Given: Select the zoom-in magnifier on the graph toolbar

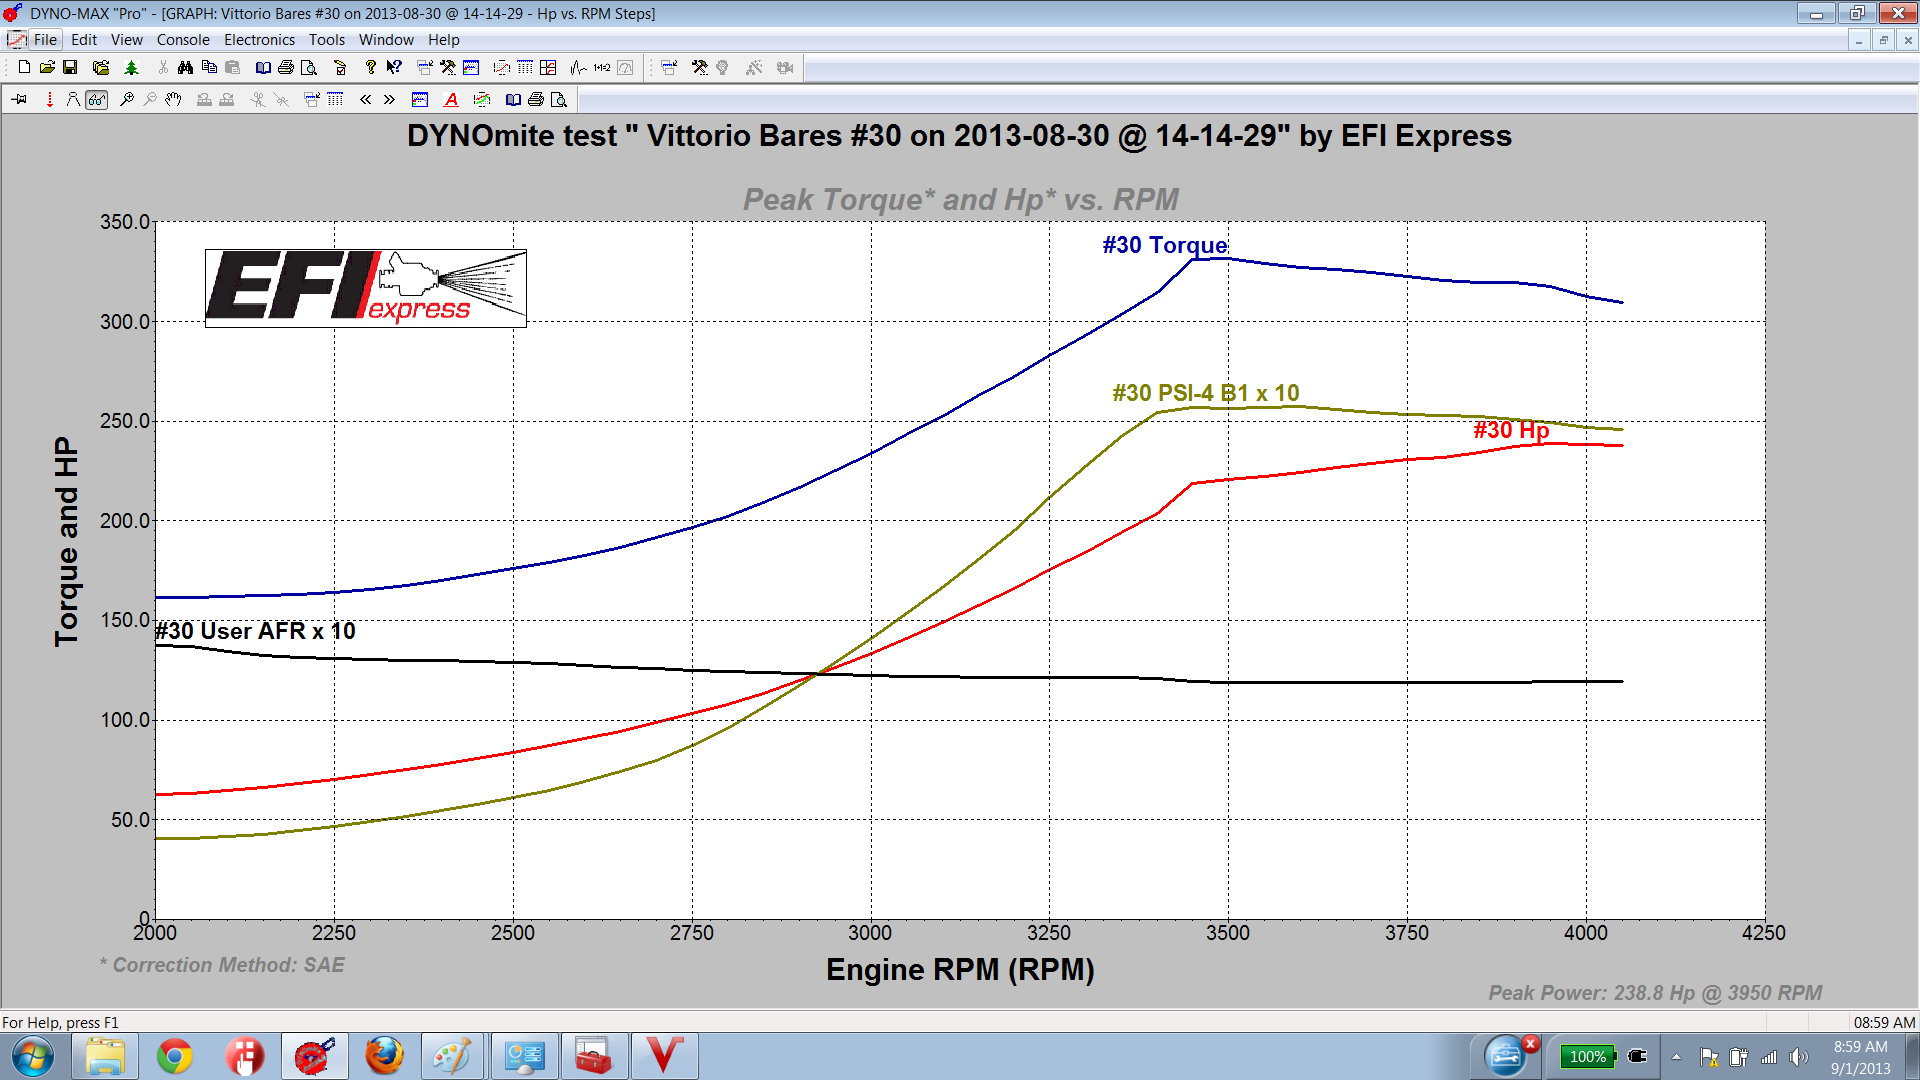Looking at the screenshot, I should pos(126,99).
